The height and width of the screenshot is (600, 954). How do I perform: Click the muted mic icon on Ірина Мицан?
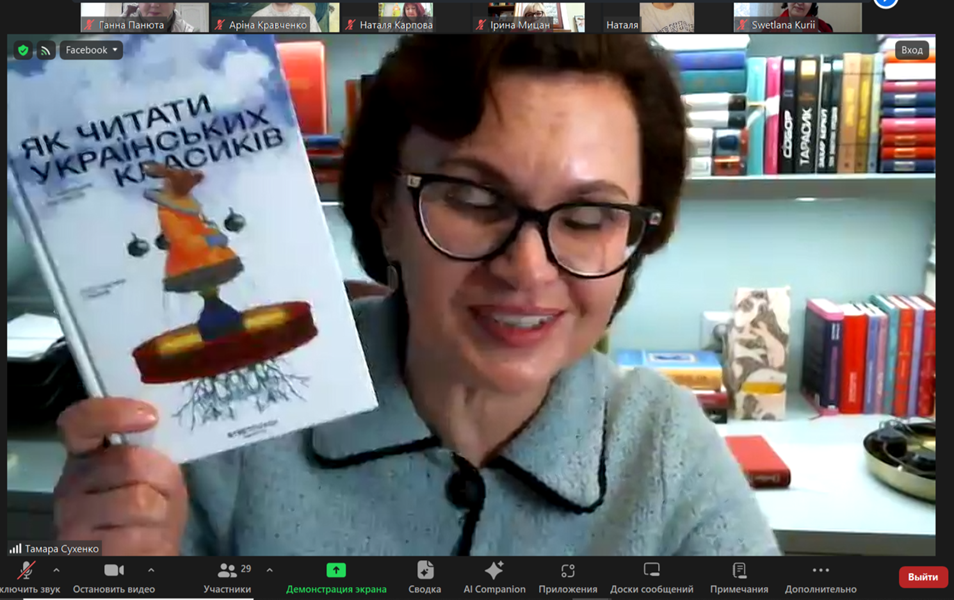pos(481,25)
